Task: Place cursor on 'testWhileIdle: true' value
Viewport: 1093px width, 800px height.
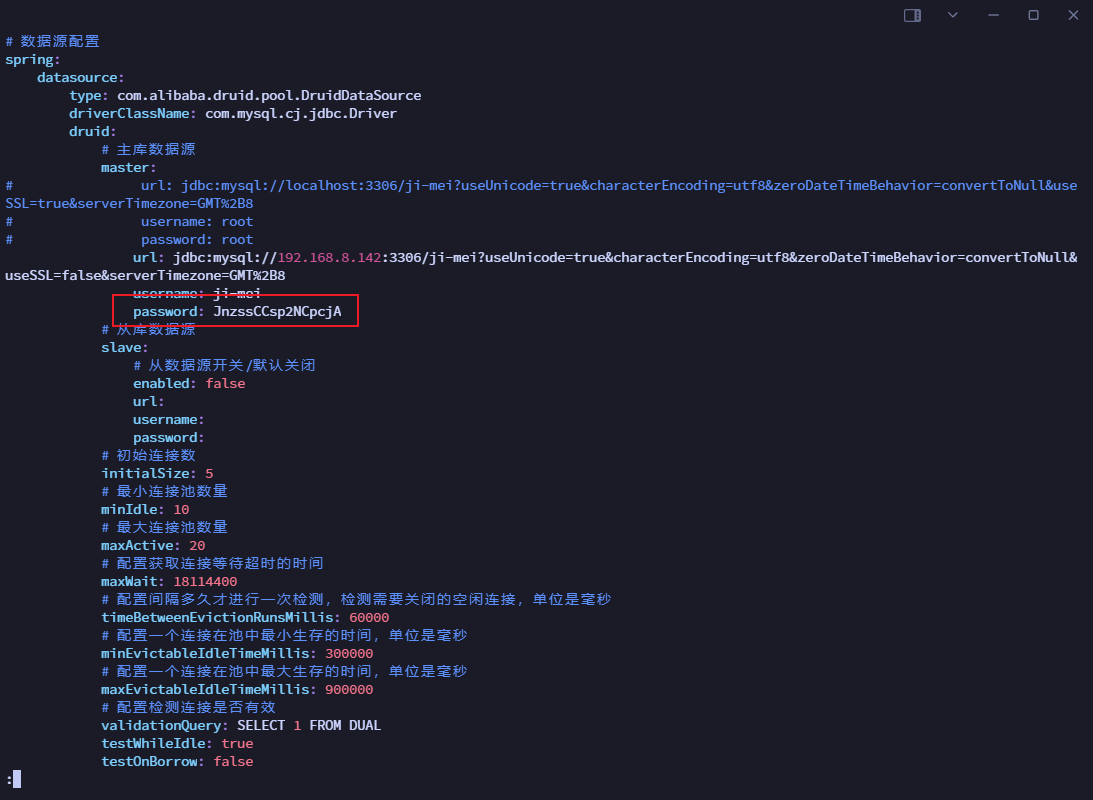Action: (237, 744)
